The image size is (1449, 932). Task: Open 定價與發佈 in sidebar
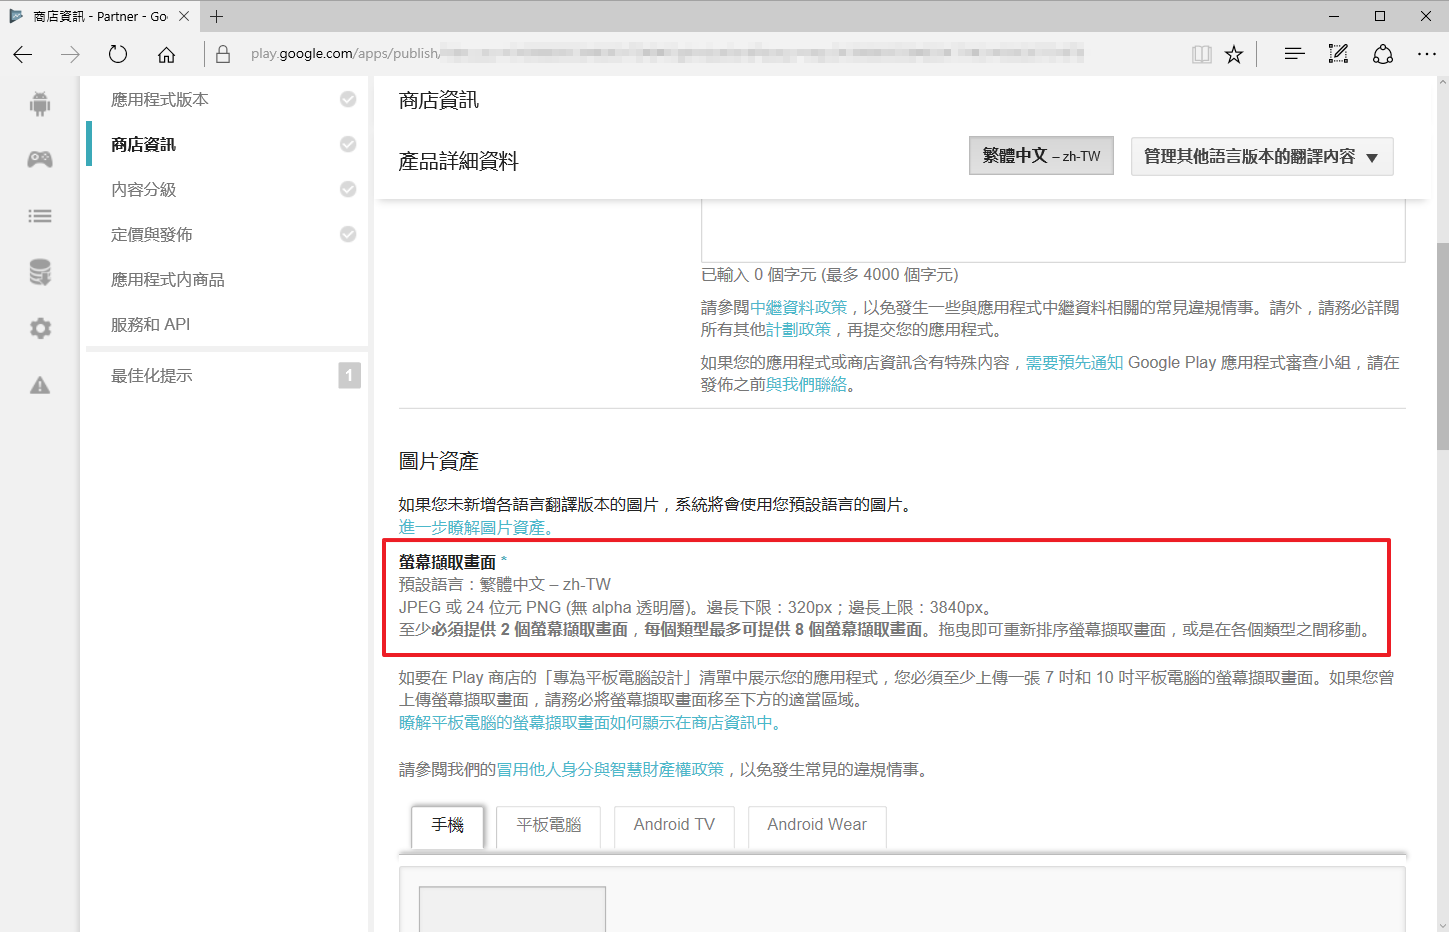point(152,234)
